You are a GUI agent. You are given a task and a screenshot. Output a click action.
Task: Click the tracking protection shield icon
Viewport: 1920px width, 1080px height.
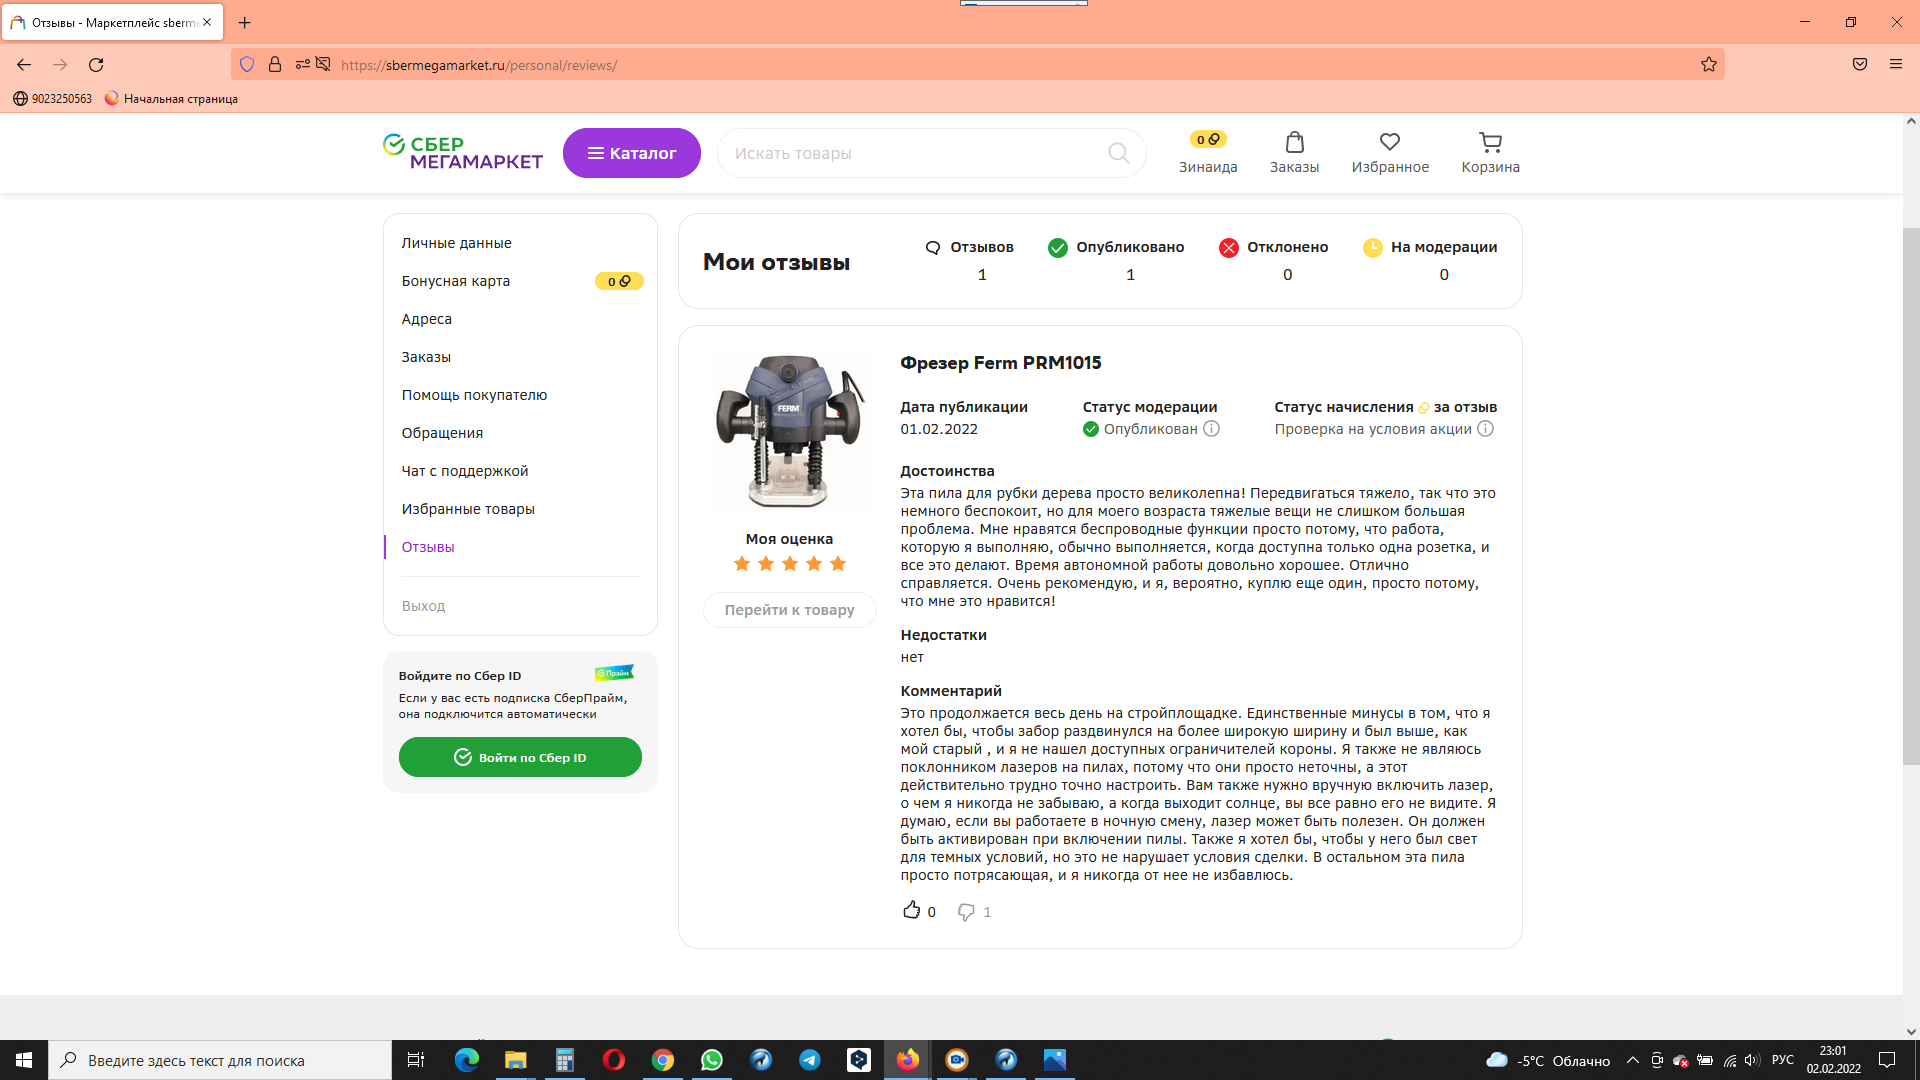click(x=247, y=65)
